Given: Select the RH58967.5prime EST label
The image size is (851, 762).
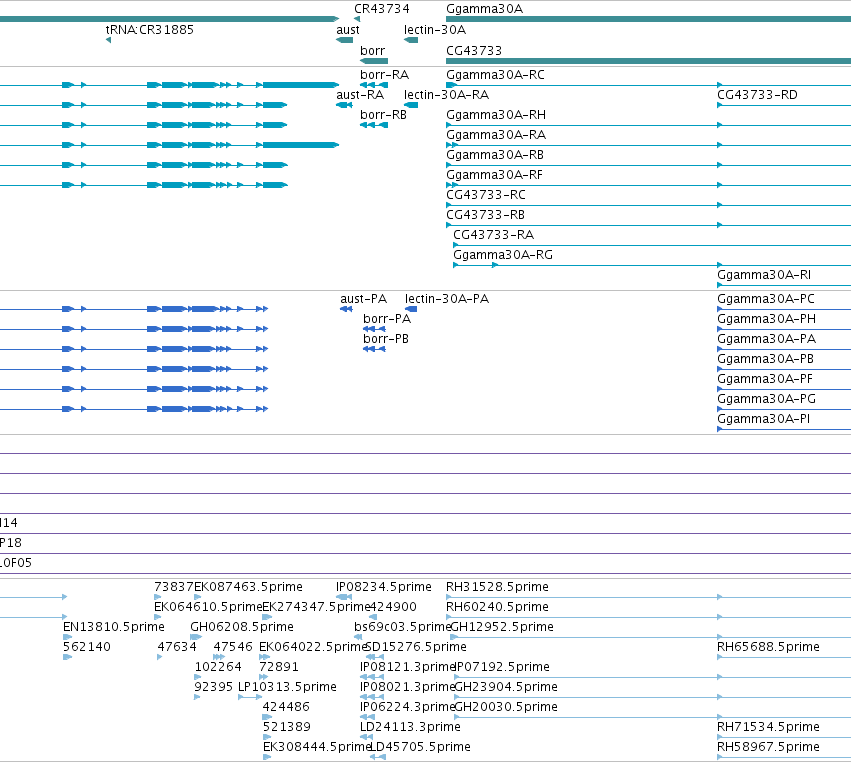Looking at the screenshot, I should pos(768,747).
